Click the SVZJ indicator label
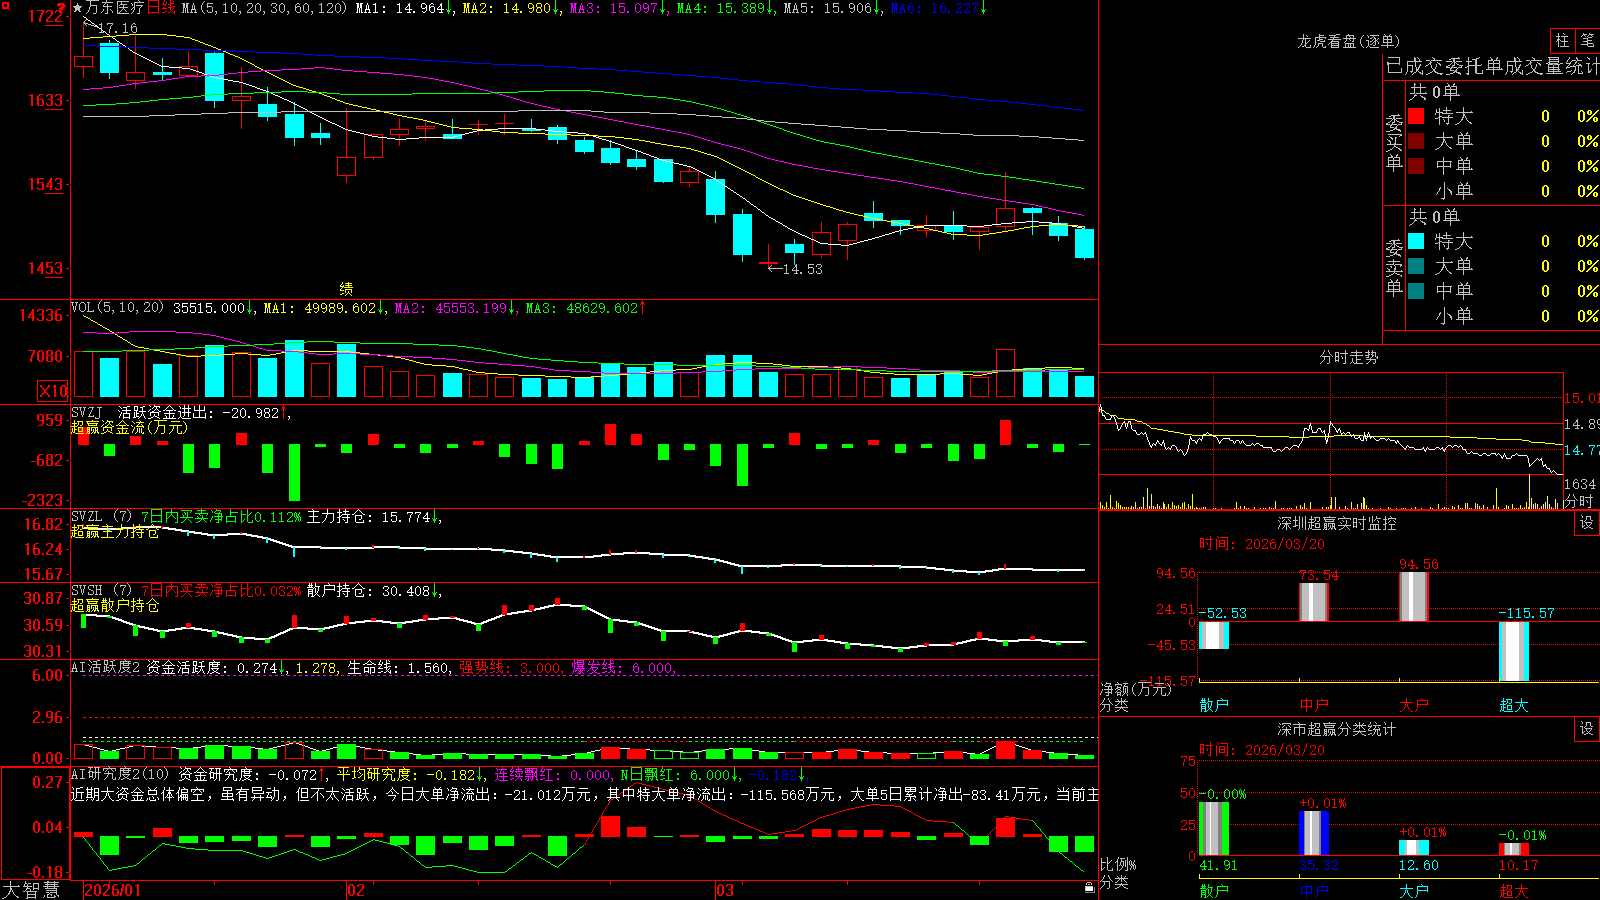1600x900 pixels. [86, 412]
